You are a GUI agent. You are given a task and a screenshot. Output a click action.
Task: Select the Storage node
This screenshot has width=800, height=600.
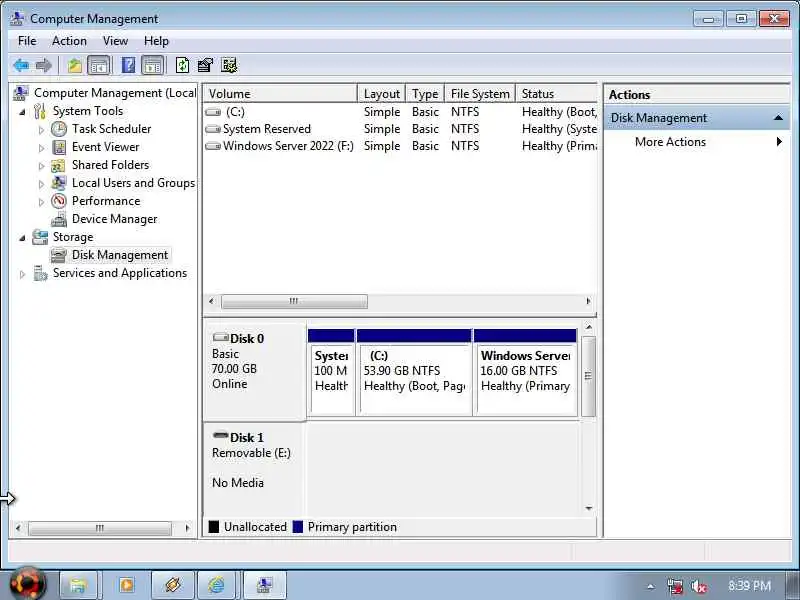73,237
